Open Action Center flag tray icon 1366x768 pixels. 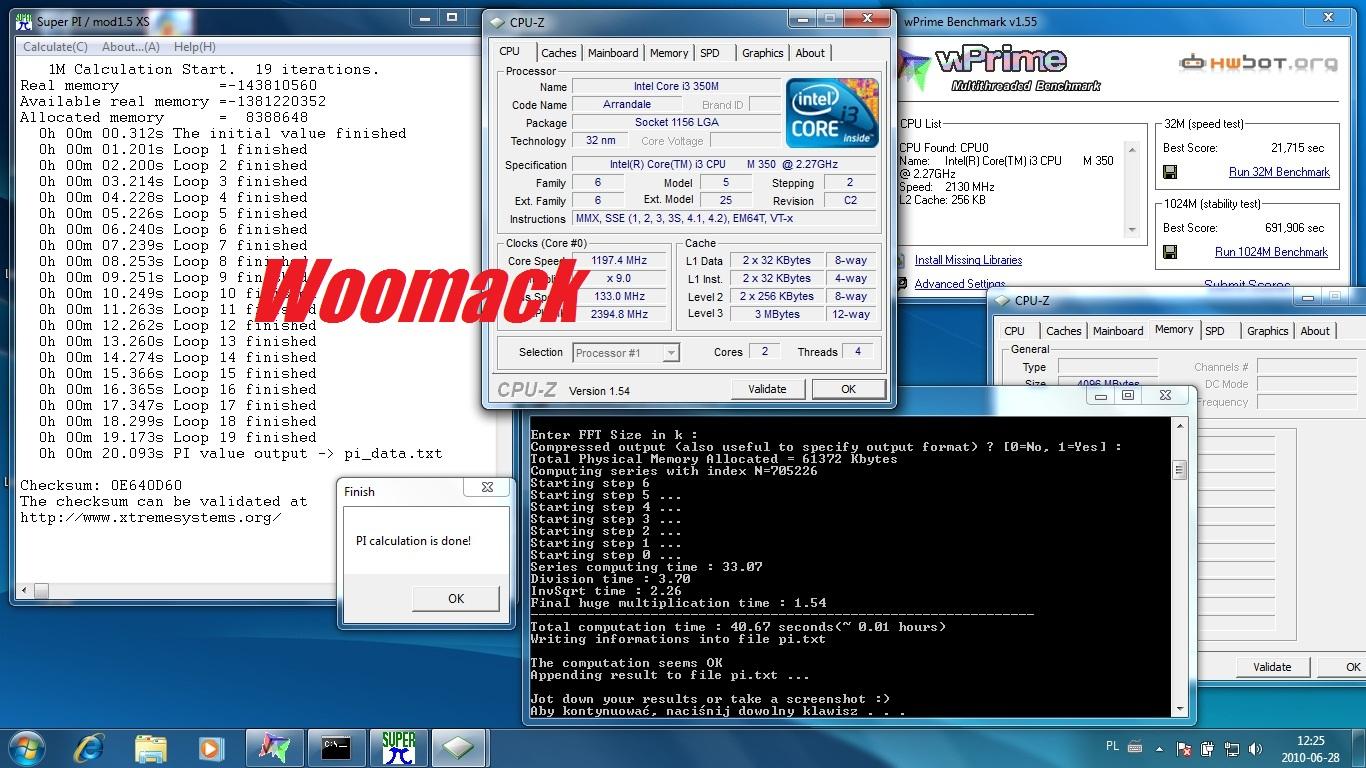pos(1186,748)
